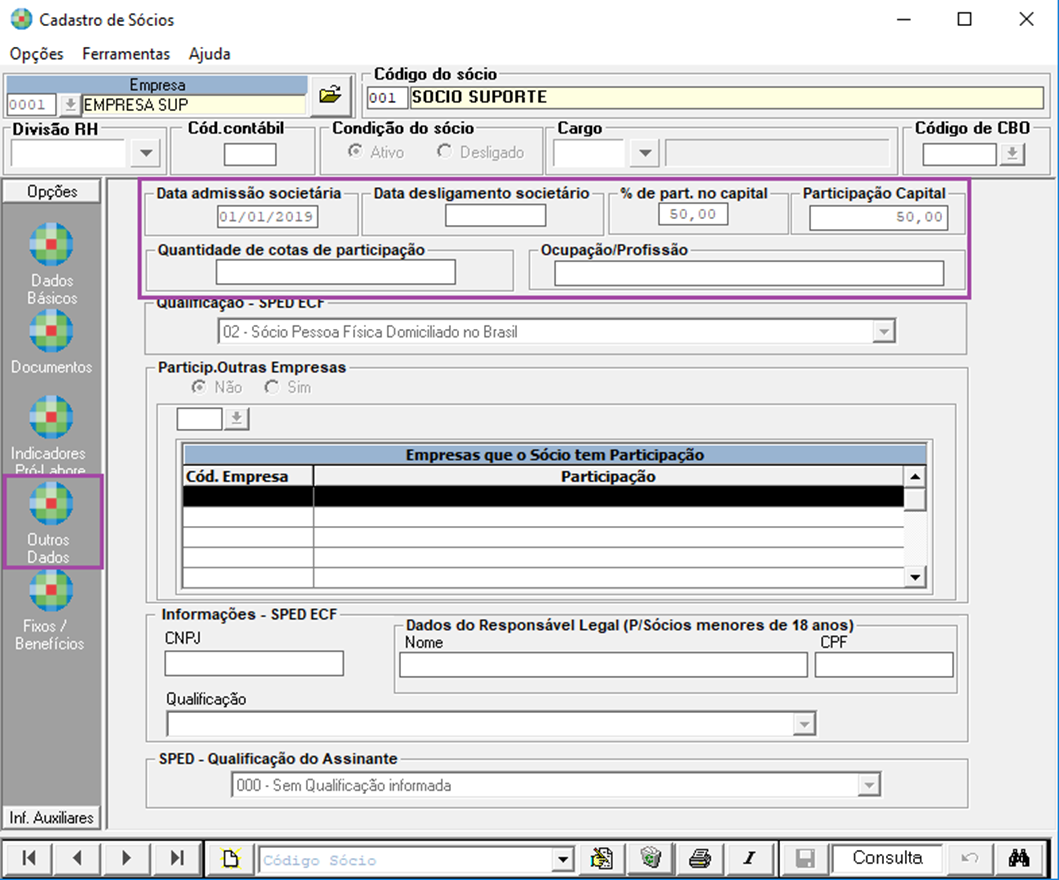Open the Ferramentas menu

click(x=126, y=54)
